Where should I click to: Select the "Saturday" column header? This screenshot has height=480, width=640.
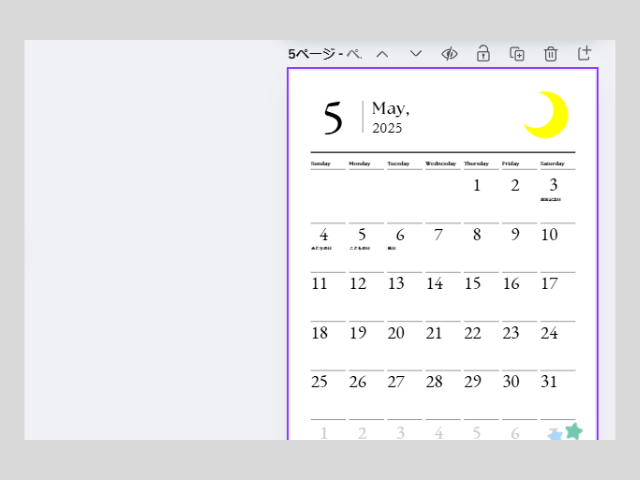tap(552, 163)
